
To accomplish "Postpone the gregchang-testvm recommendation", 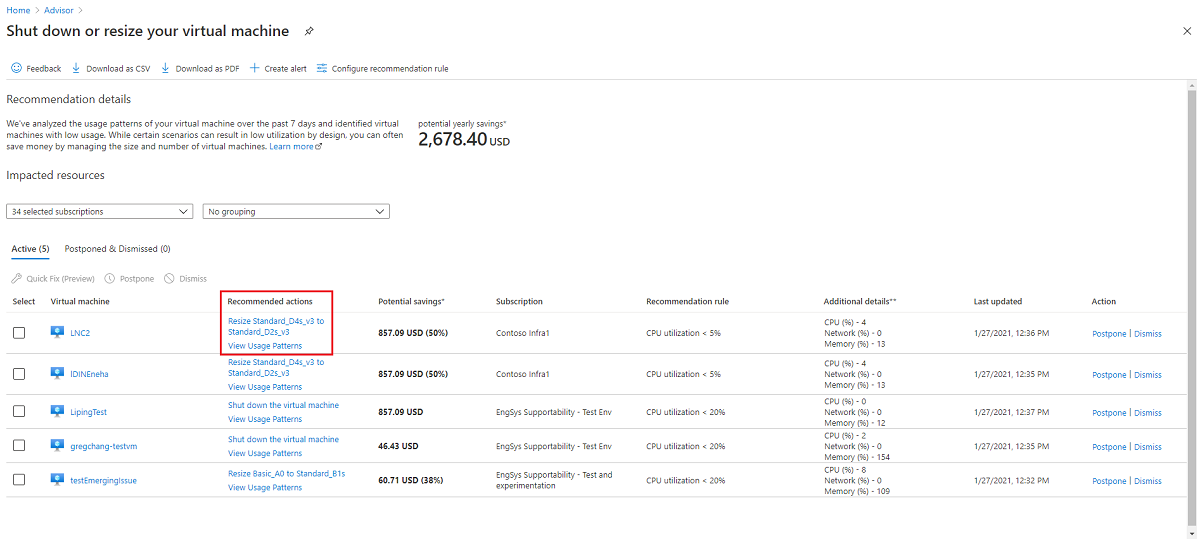I will pyautogui.click(x=1109, y=447).
